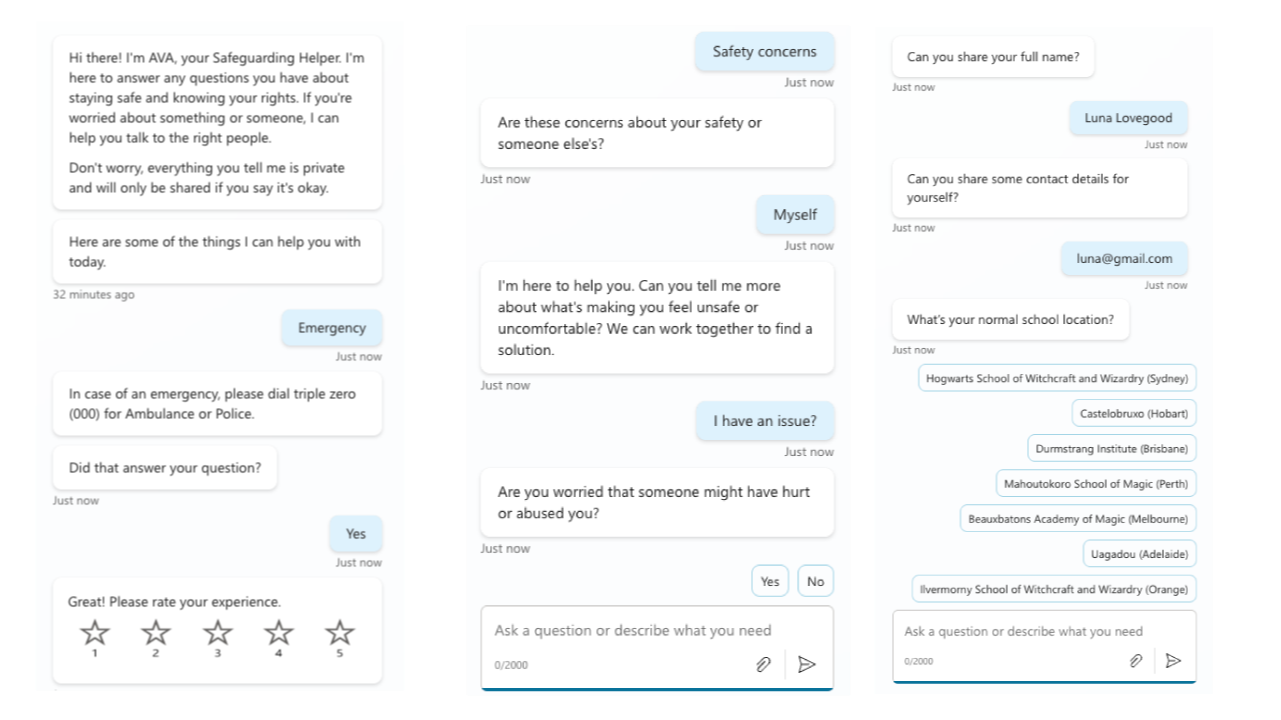The width and height of the screenshot is (1281, 720).
Task: Focus the middle chat message input field
Action: (x=632, y=631)
